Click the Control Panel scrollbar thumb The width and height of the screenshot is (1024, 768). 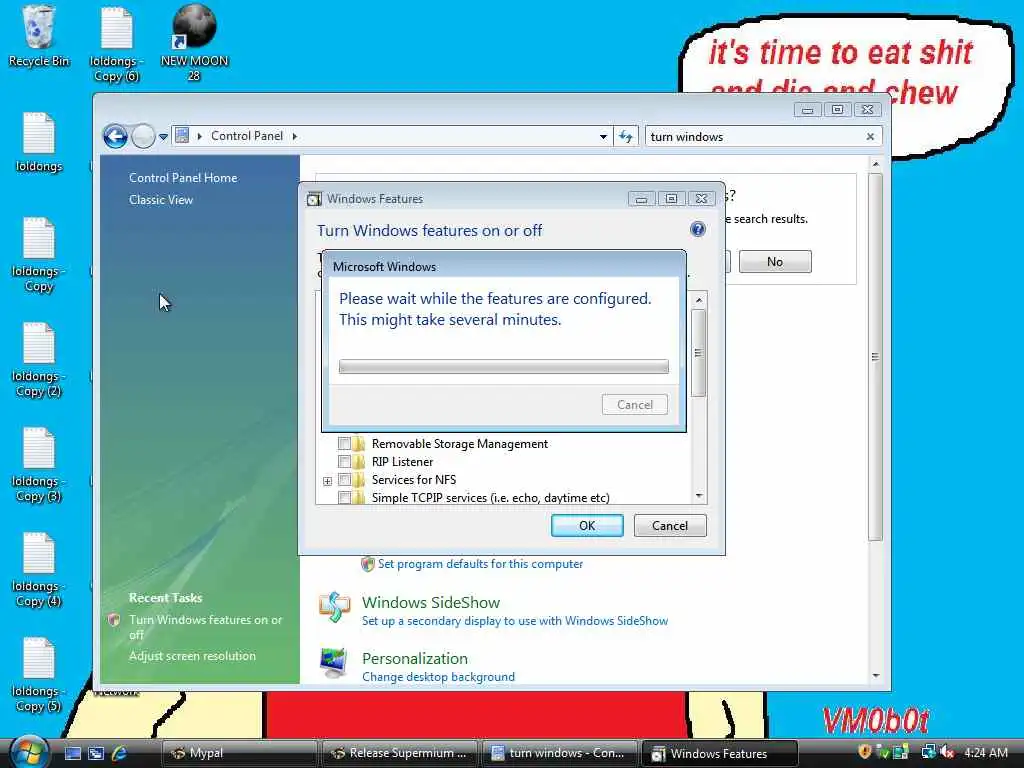[876, 357]
